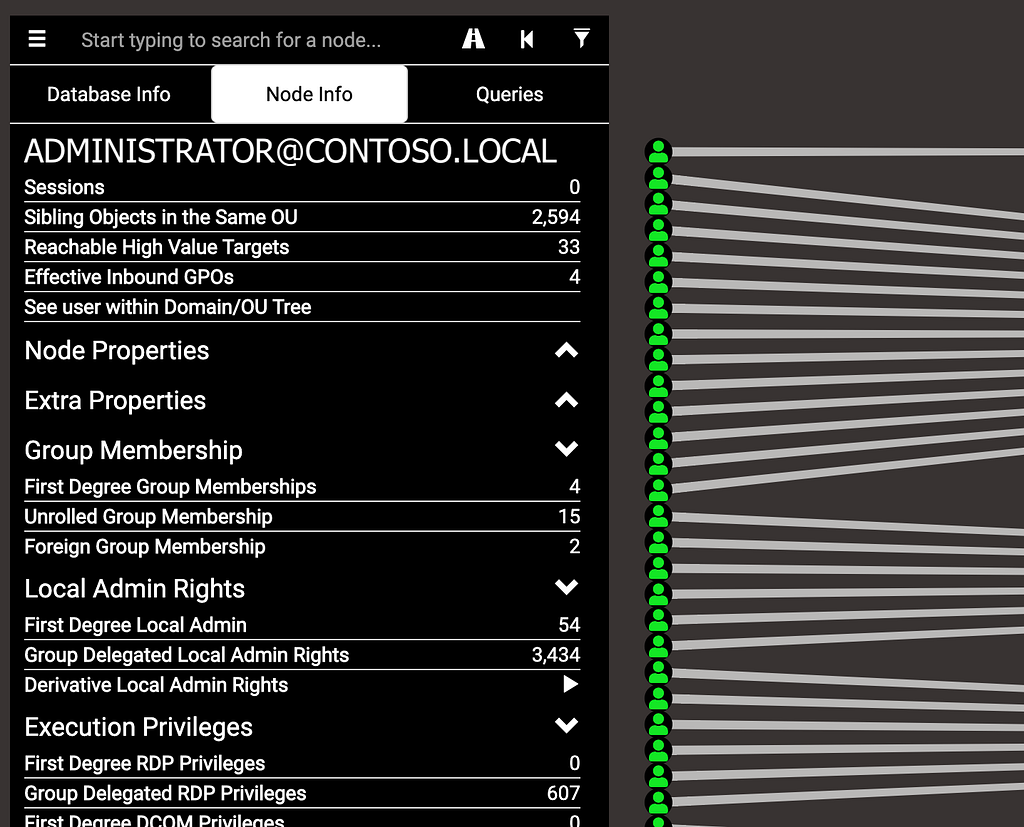The image size is (1024, 827).
Task: Open Reachable High Value Targets
Action: (x=302, y=247)
